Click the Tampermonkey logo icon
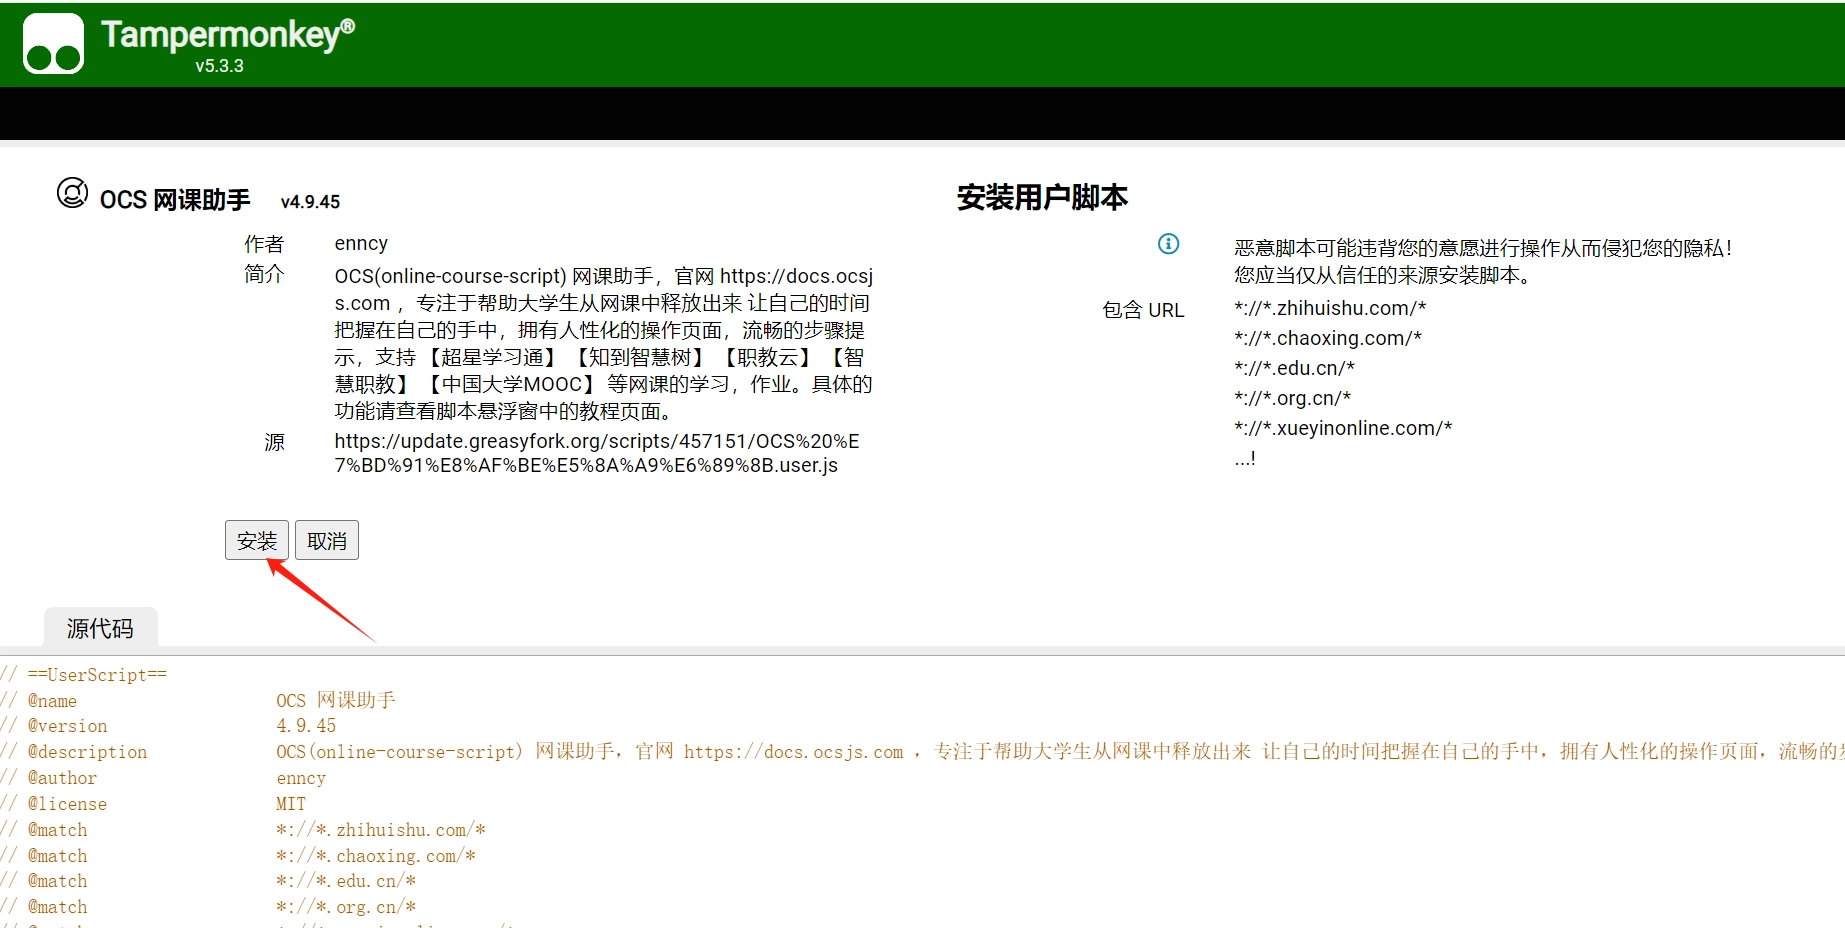 [54, 43]
